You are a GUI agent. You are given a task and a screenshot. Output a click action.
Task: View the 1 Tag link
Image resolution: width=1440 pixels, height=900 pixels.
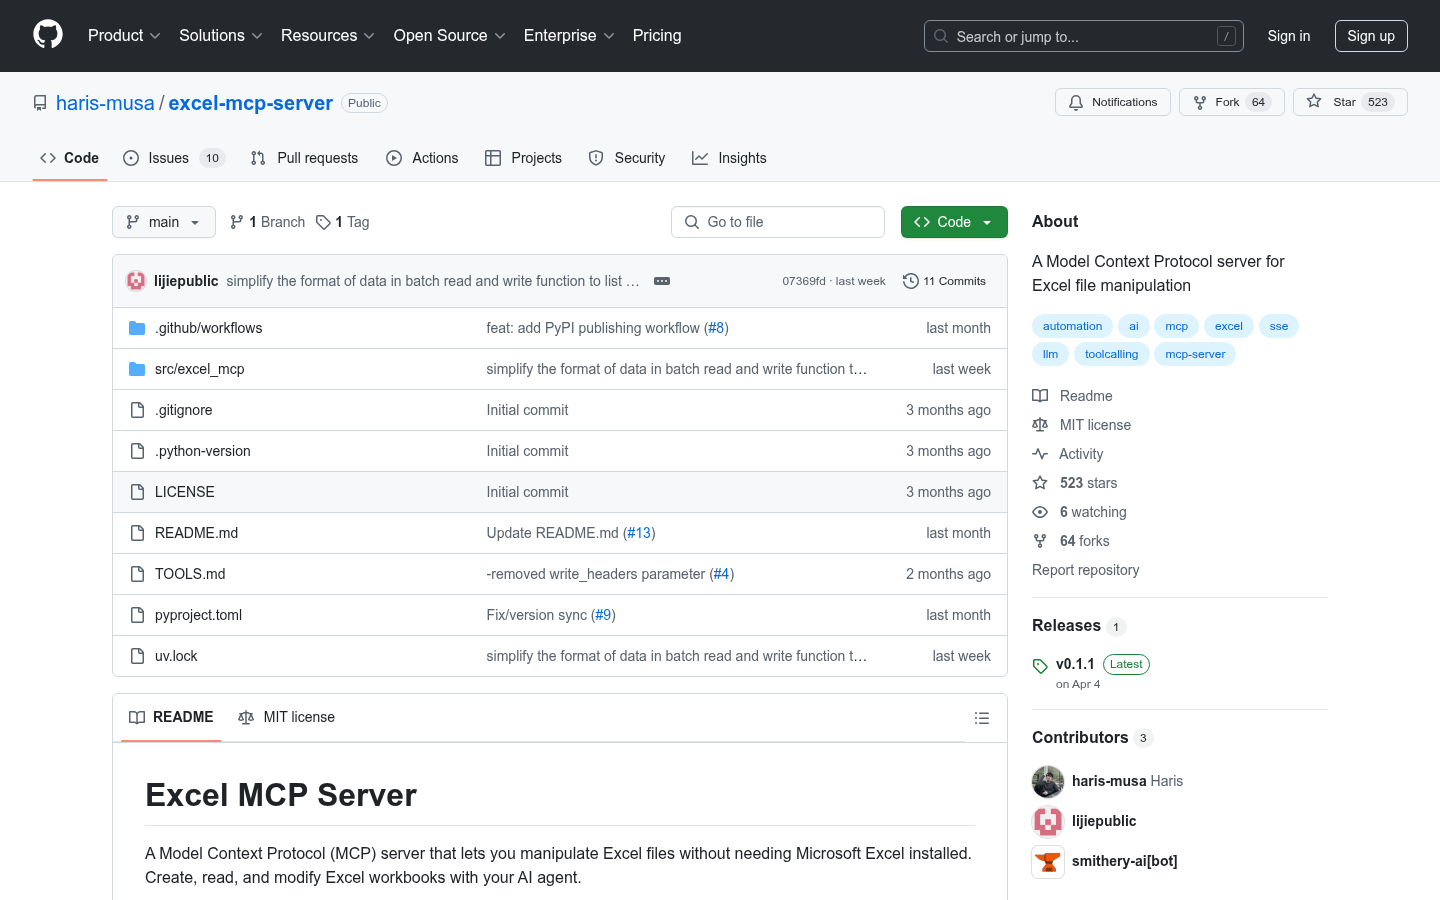pos(343,222)
